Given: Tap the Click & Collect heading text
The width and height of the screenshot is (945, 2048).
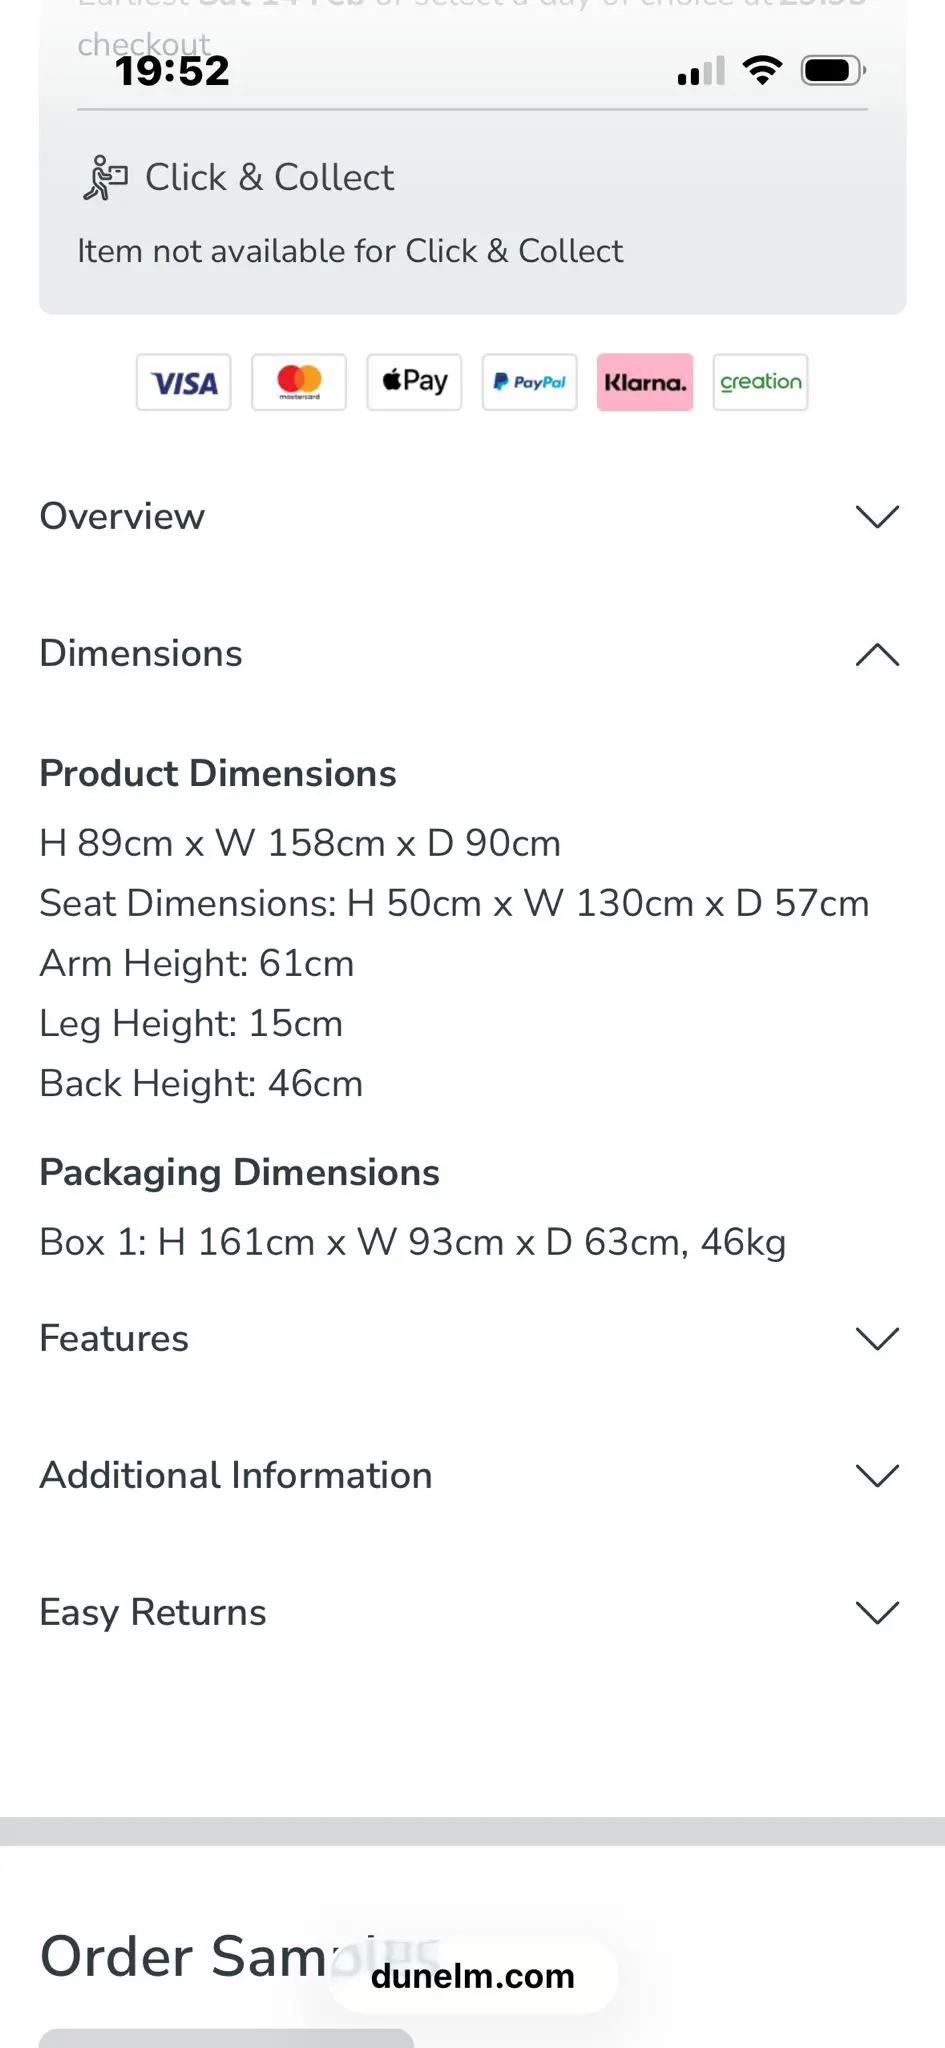Looking at the screenshot, I should pyautogui.click(x=270, y=178).
